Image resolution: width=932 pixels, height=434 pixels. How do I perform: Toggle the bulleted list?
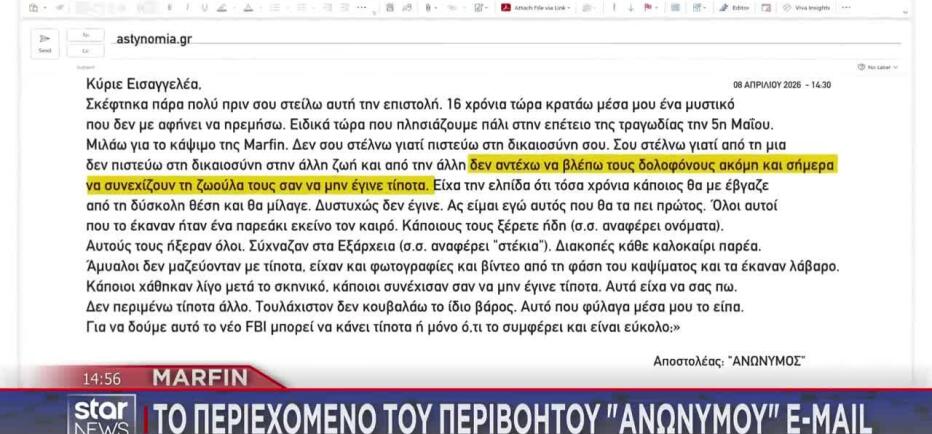click(x=275, y=8)
